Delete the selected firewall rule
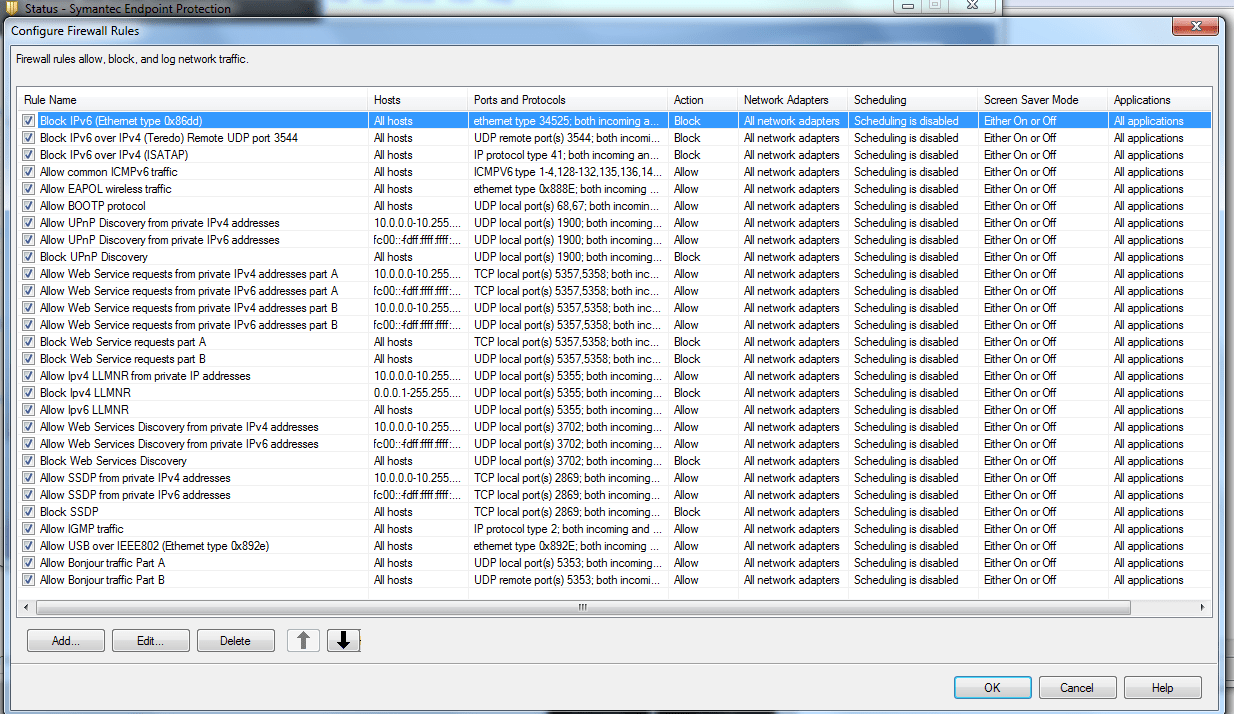Viewport: 1234px width, 714px height. 235,639
